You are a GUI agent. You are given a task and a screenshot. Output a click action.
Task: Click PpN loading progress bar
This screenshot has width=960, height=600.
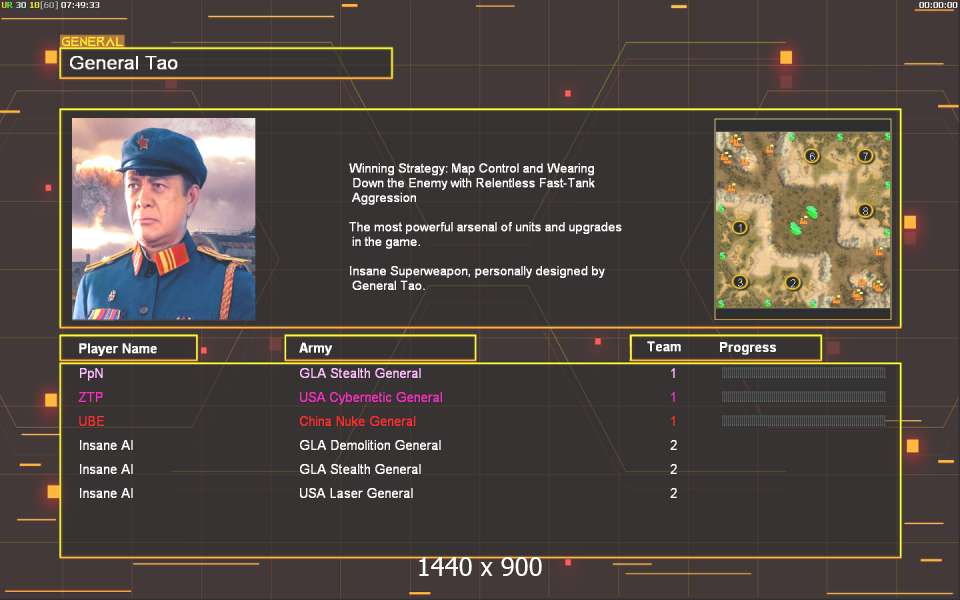pyautogui.click(x=803, y=373)
